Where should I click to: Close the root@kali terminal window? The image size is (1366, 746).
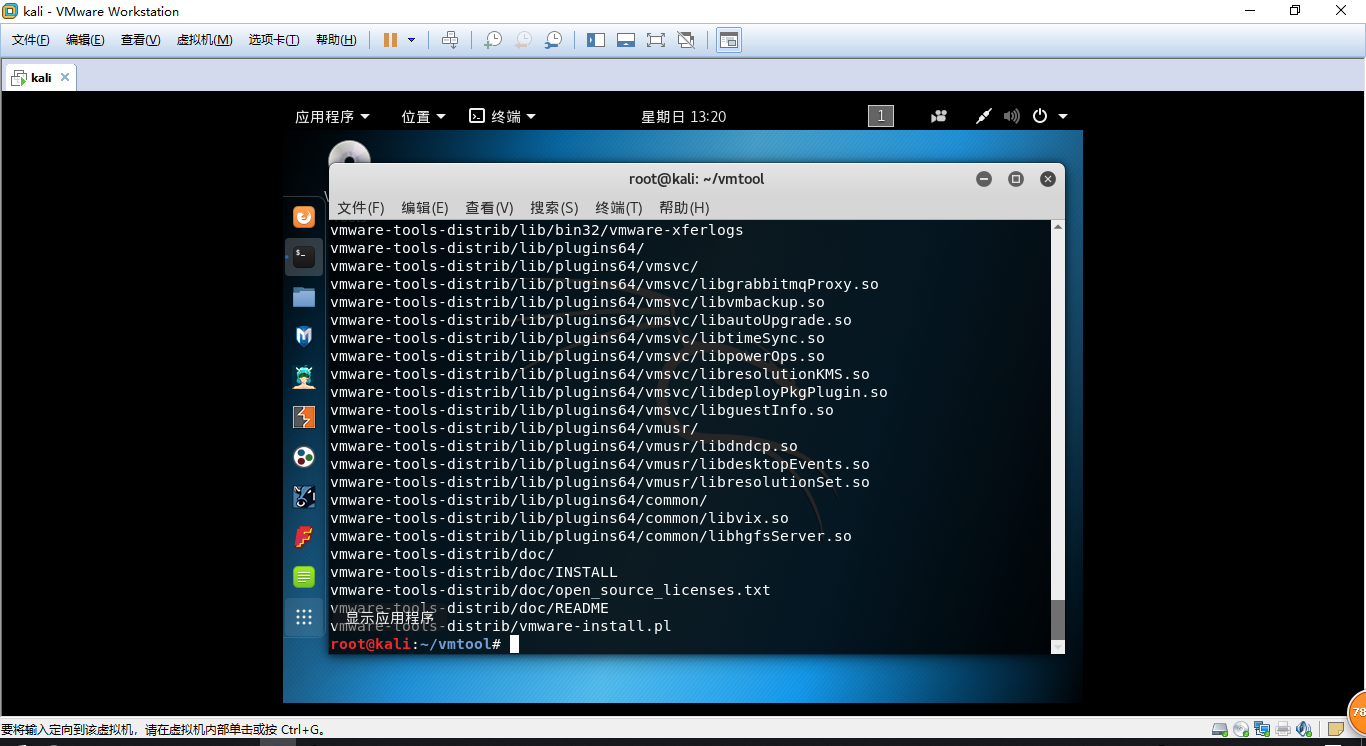1048,179
